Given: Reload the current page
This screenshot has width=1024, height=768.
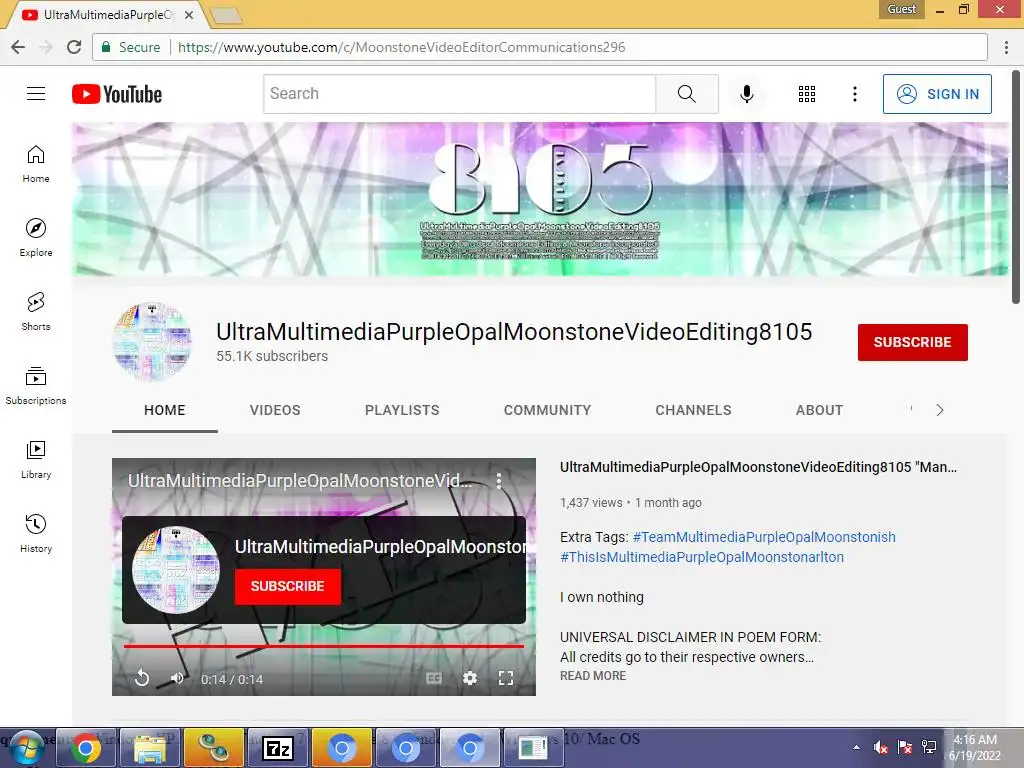Looking at the screenshot, I should pos(74,47).
